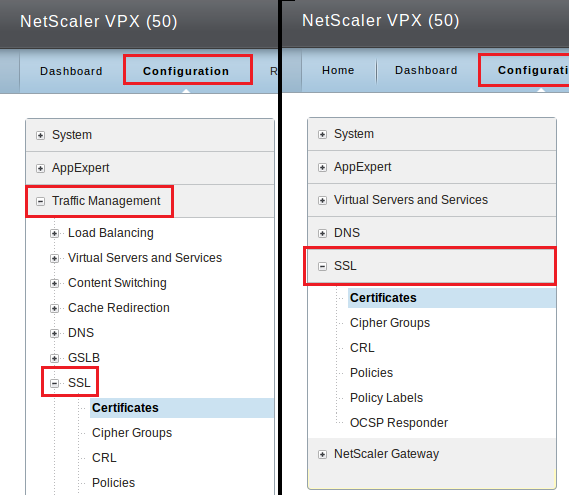Select Certificates in right panel SSL tree
The width and height of the screenshot is (569, 496).
click(x=383, y=298)
